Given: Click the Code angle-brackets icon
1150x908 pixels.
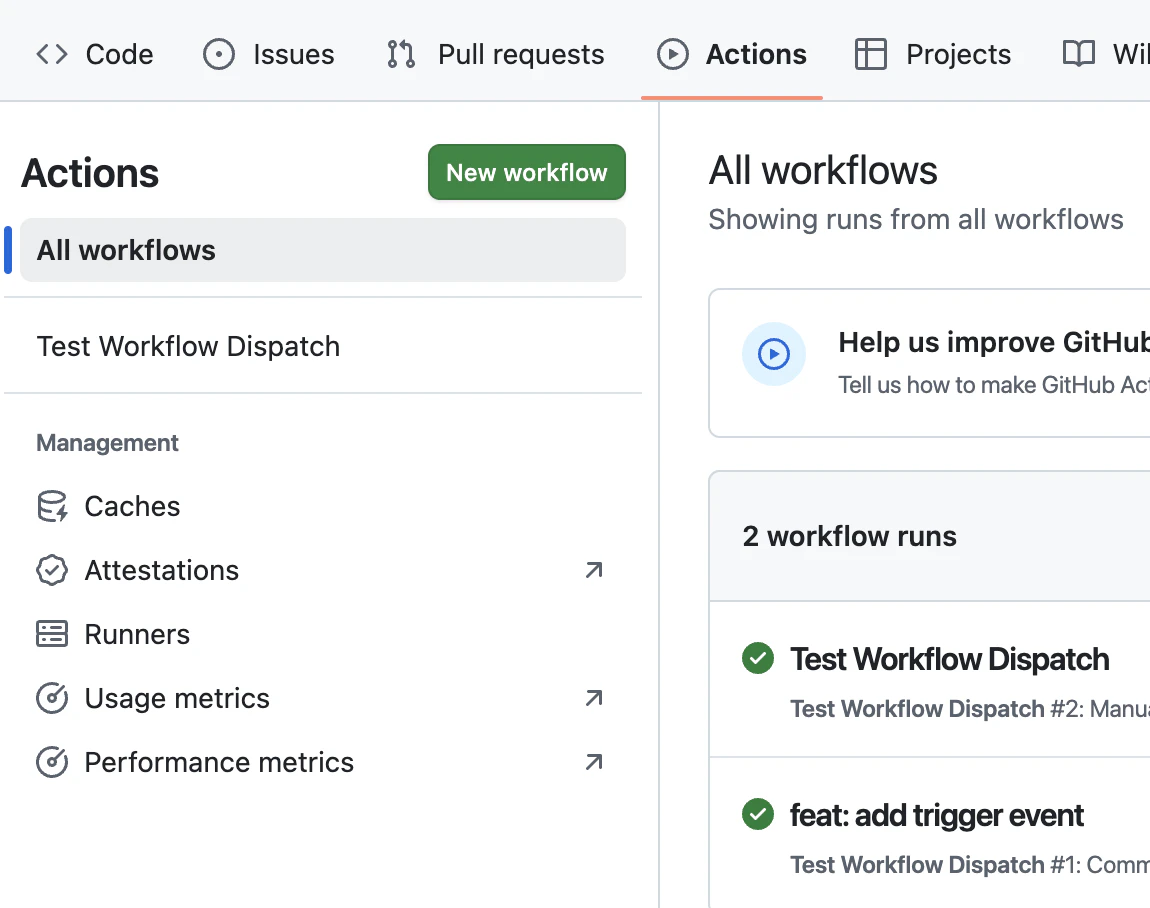Looking at the screenshot, I should (52, 54).
